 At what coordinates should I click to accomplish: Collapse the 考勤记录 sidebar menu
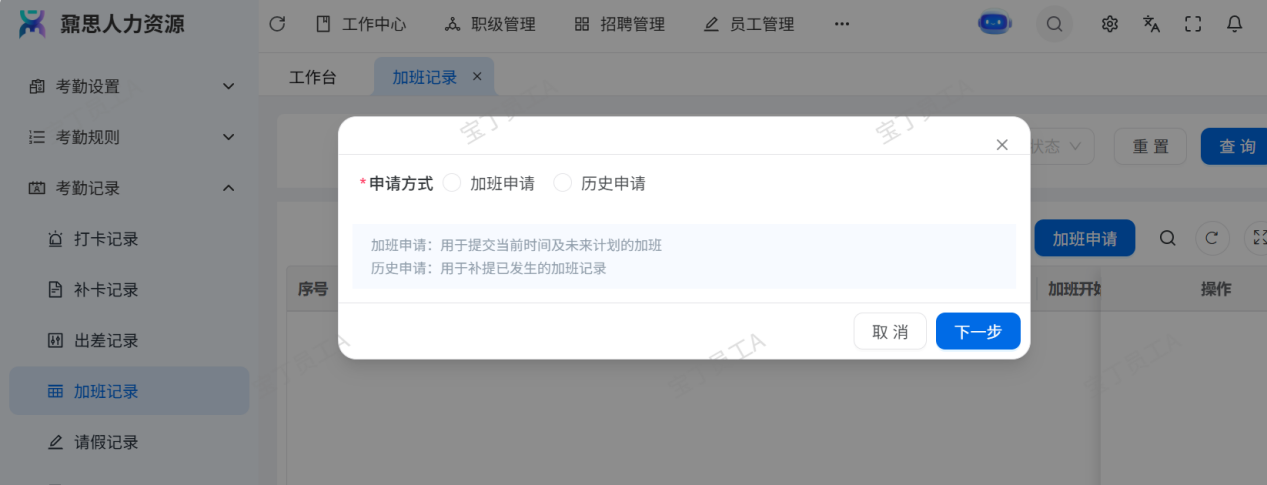pos(129,188)
